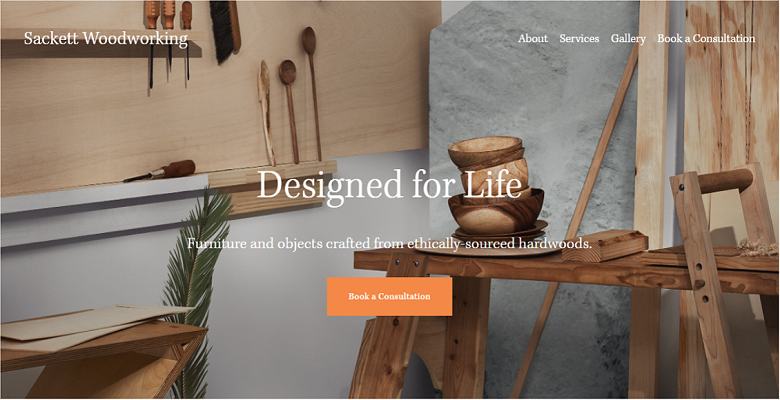Click the round-headed middle wooden spoon

click(290, 110)
